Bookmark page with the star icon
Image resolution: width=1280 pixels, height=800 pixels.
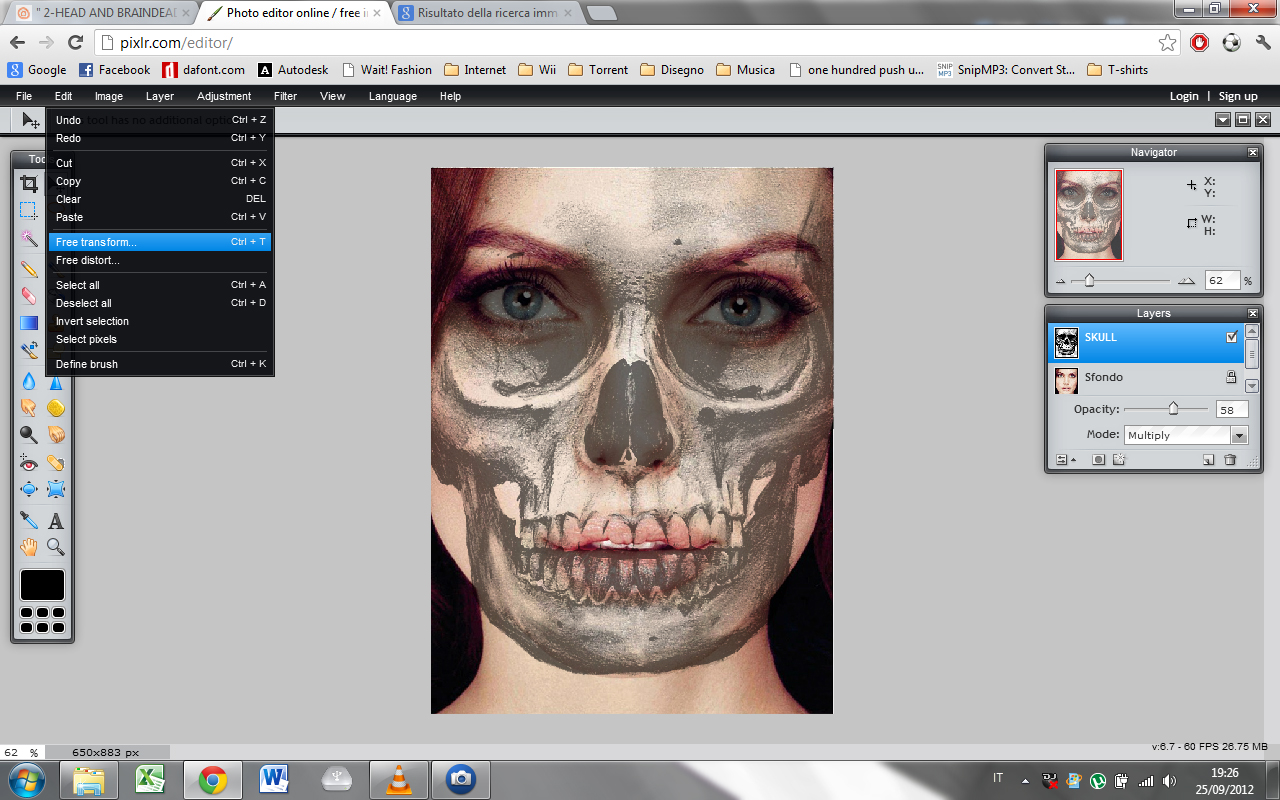[x=1167, y=42]
